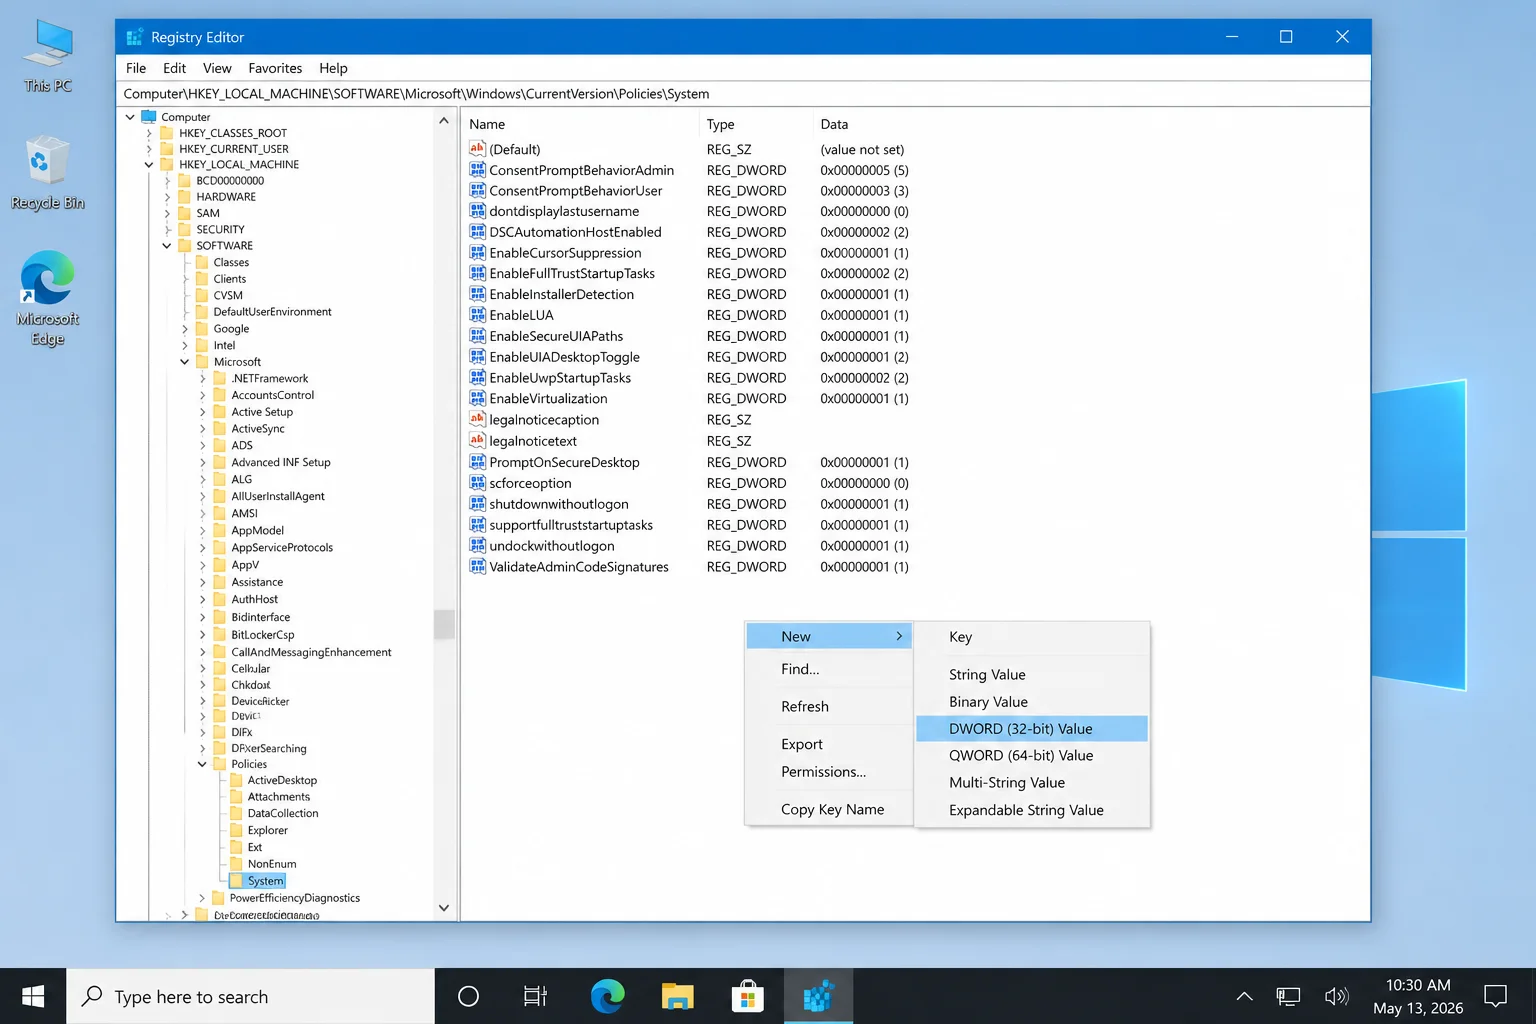1536x1024 pixels.
Task: Expand the HKEY_CLASSES_ROOT node
Action: 149,133
